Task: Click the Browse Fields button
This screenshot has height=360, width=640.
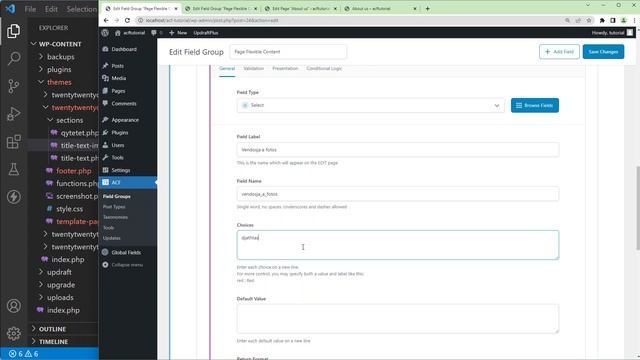Action: tap(535, 105)
